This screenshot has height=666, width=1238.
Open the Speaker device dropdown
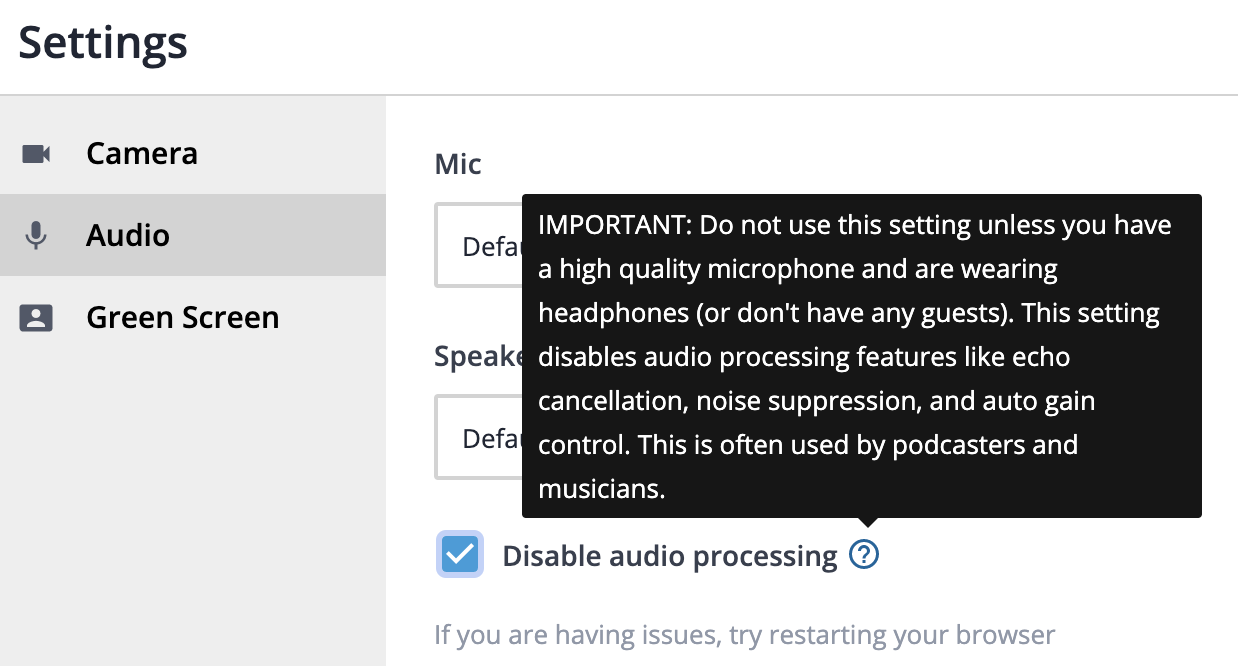[478, 437]
